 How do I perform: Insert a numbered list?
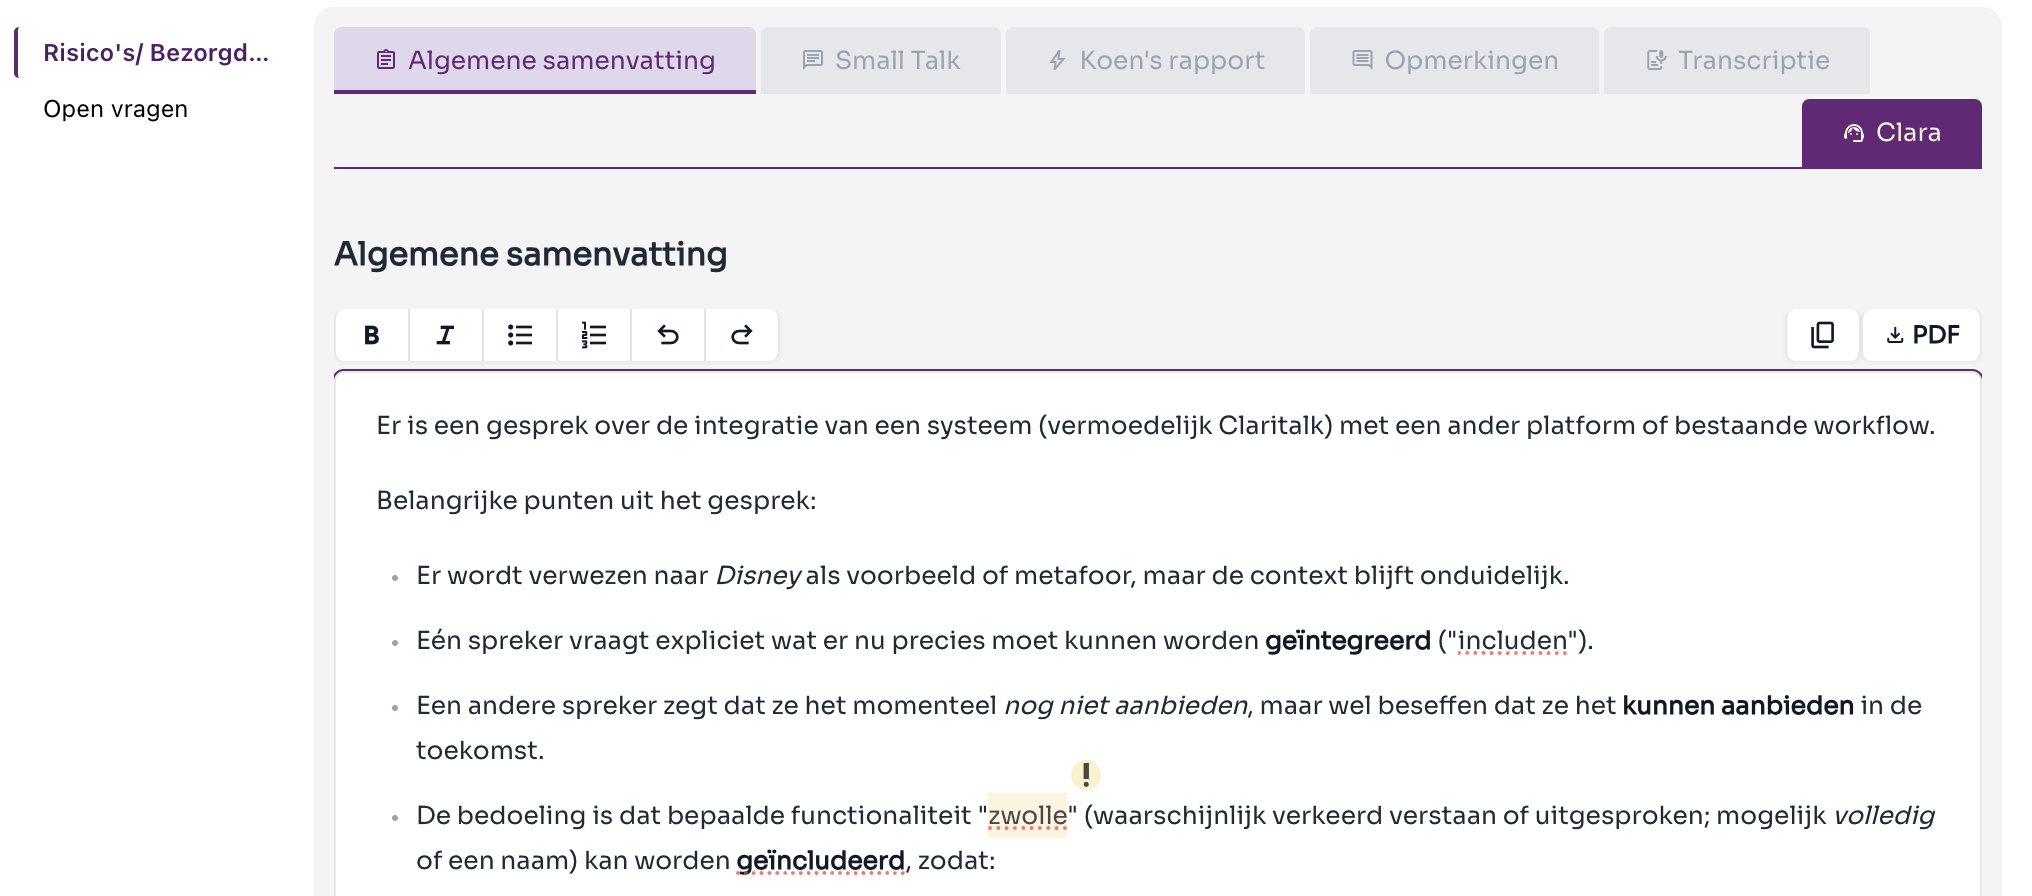coord(594,335)
